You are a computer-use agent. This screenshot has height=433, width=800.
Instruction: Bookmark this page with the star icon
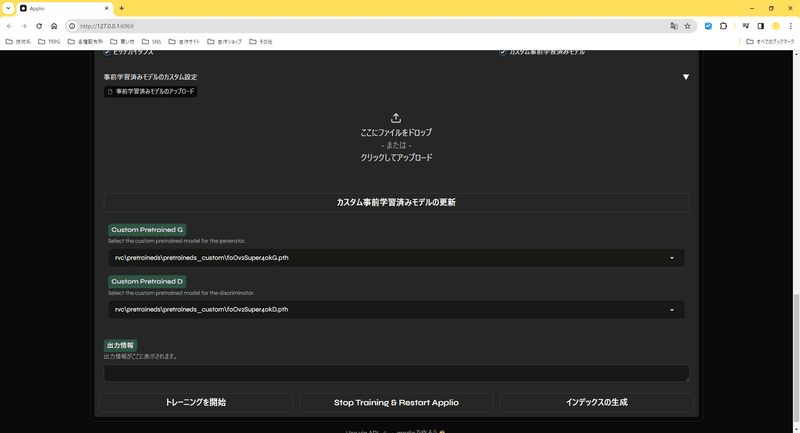click(x=687, y=26)
